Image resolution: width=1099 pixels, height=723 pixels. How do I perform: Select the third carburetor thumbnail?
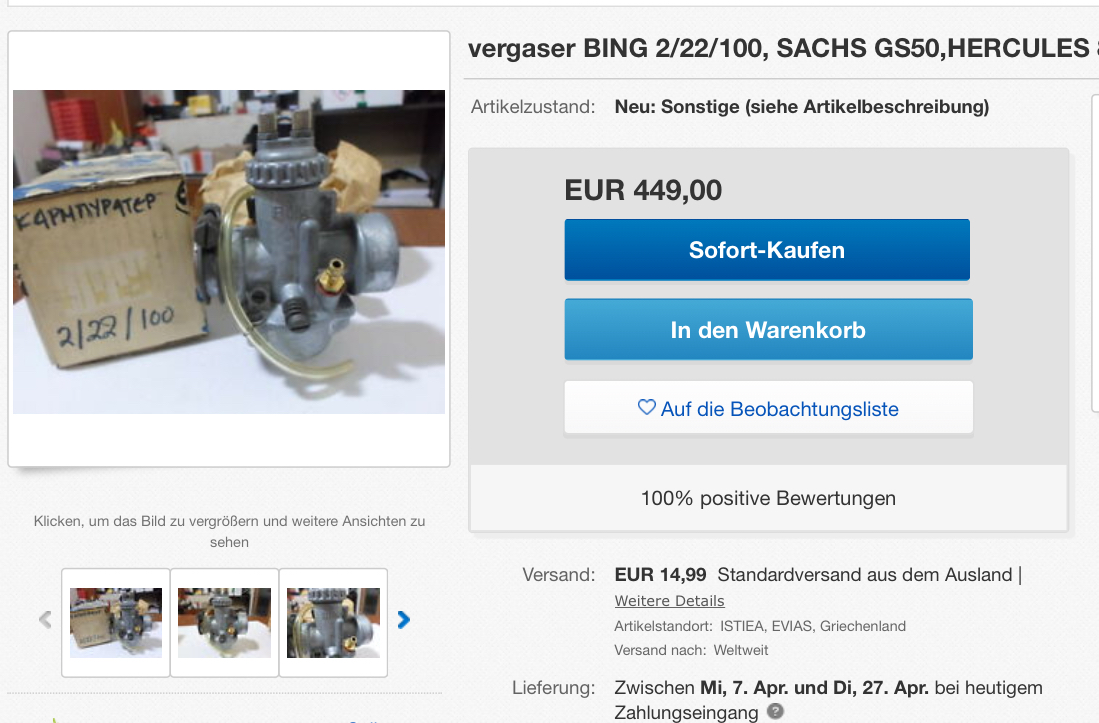[x=334, y=623]
